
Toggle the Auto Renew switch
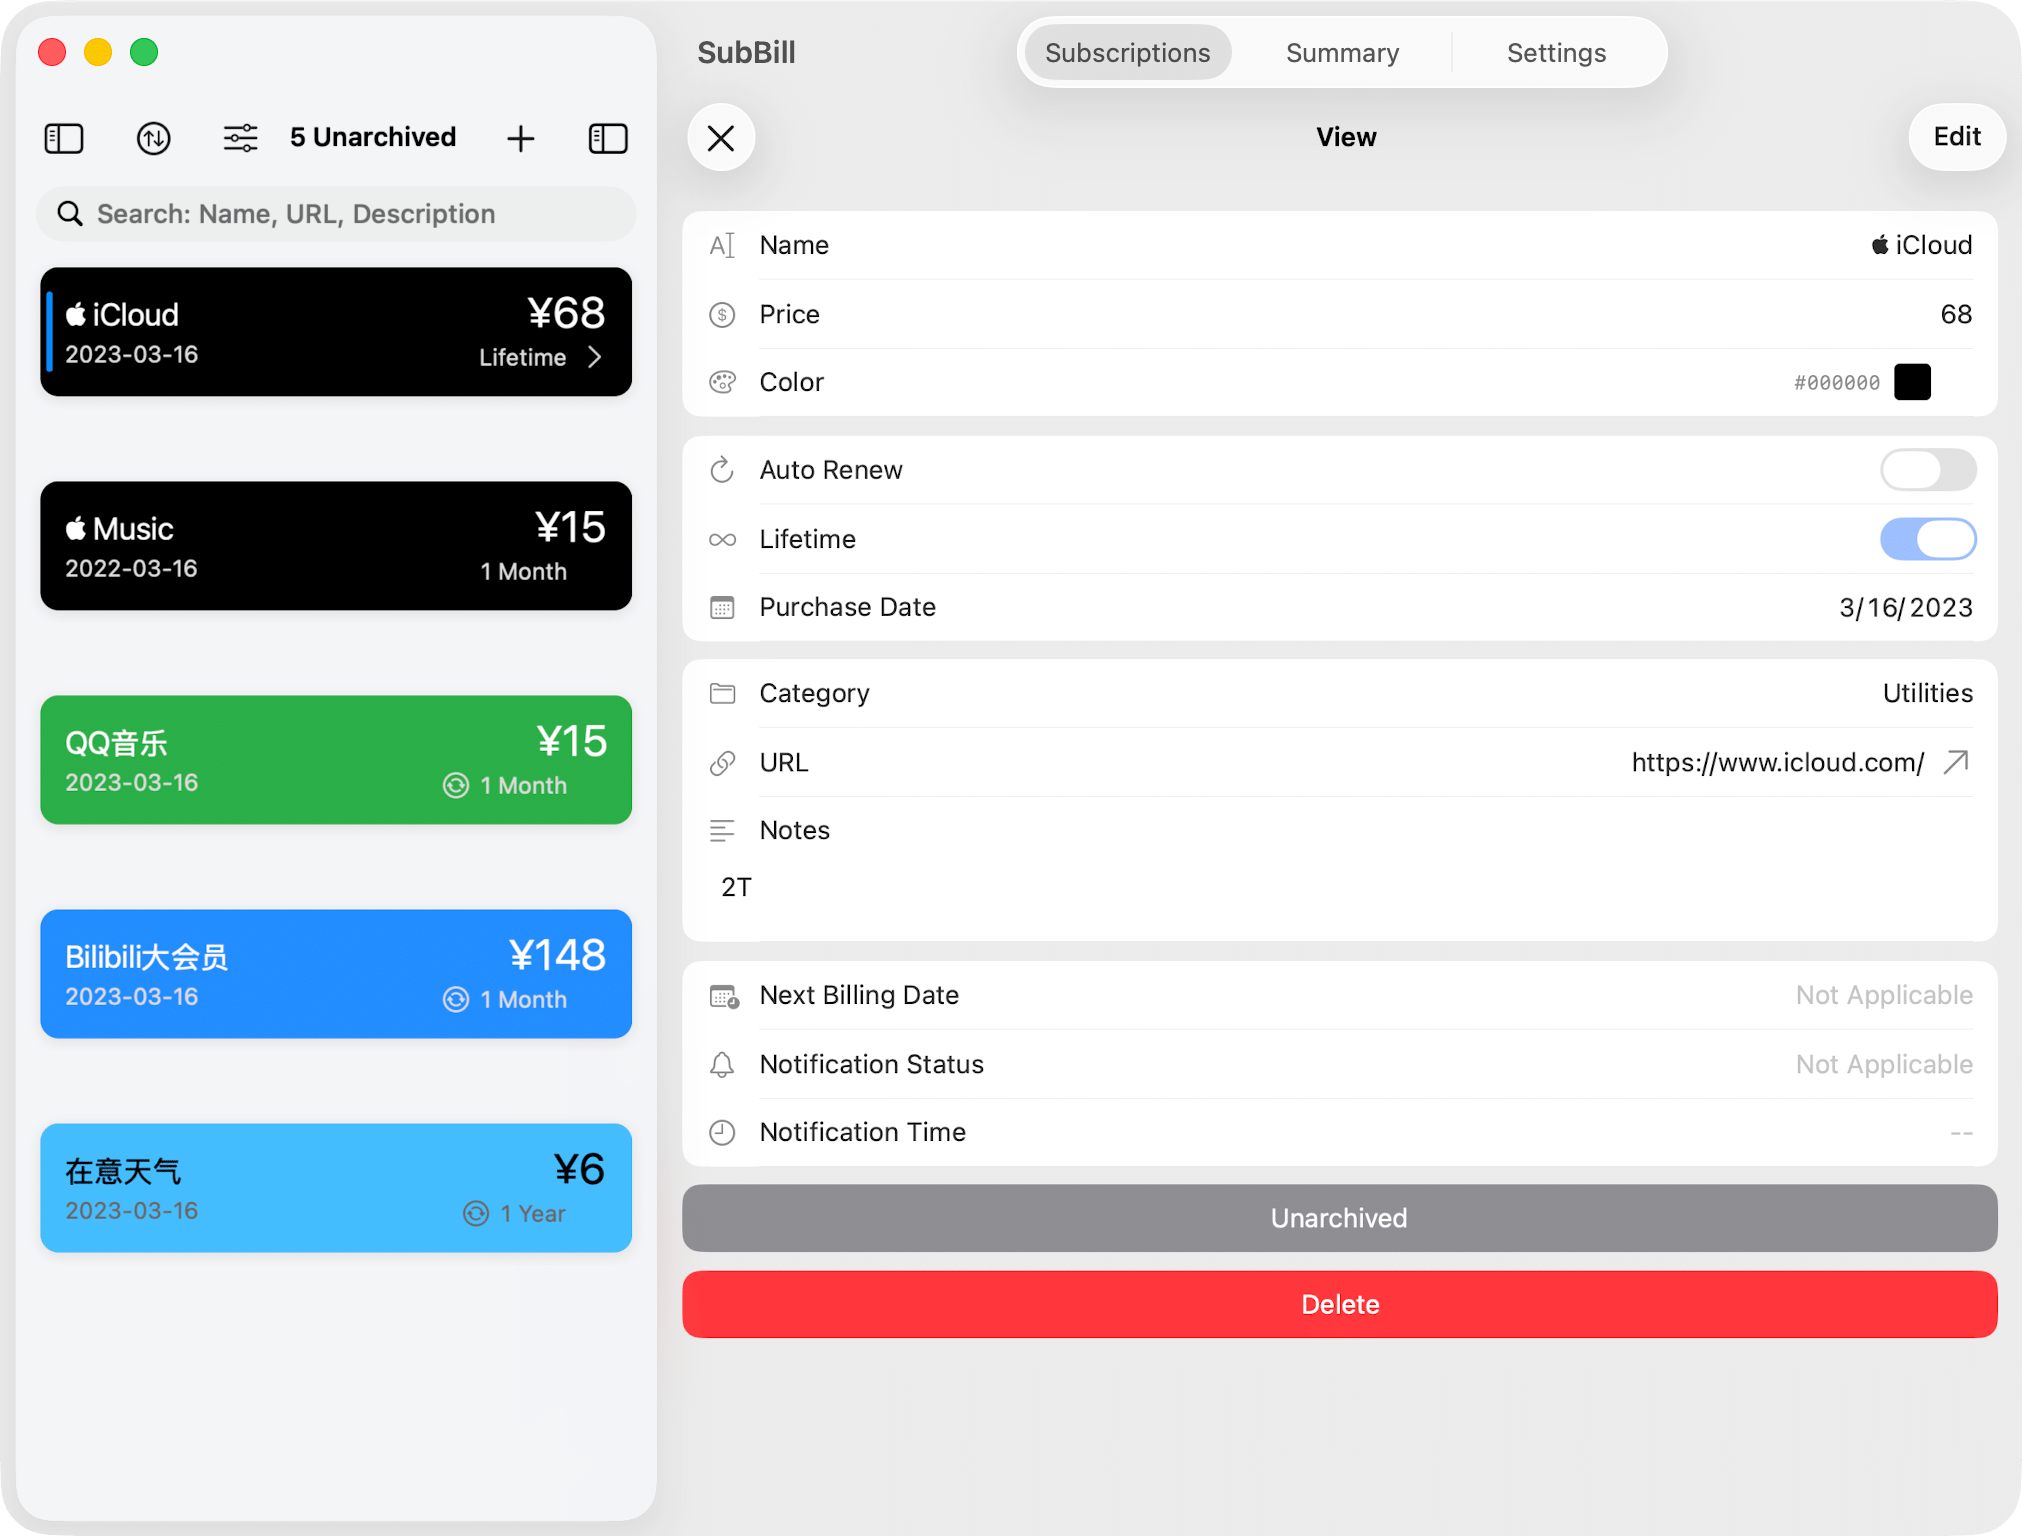(x=1927, y=470)
